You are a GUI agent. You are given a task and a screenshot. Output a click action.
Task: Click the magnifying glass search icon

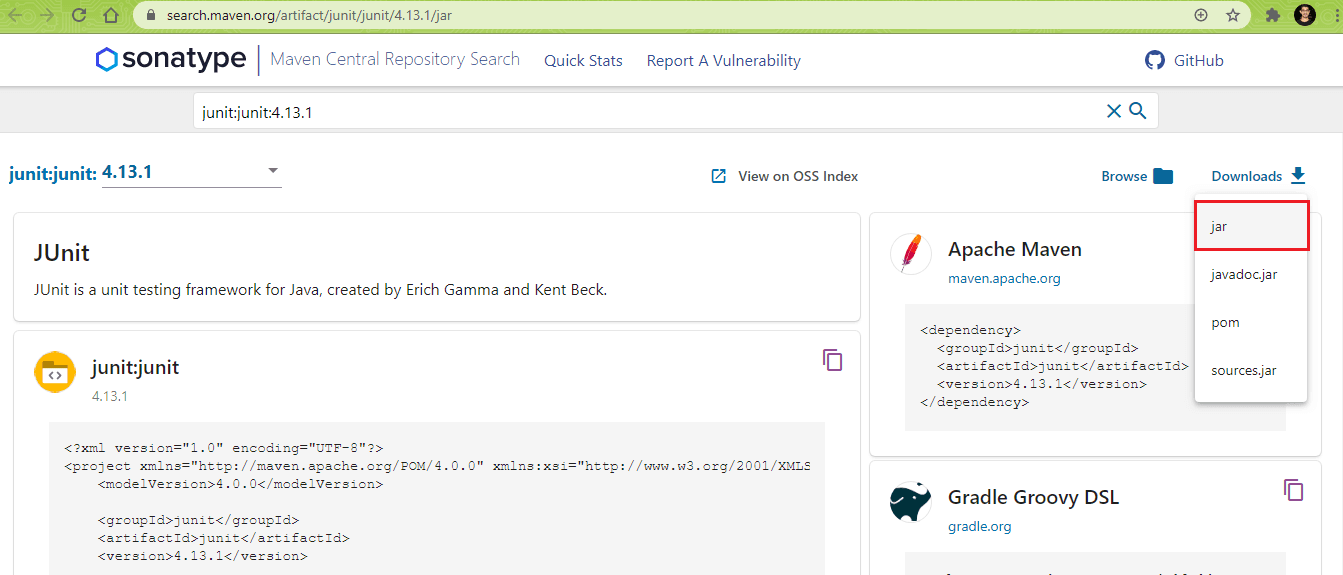point(1137,111)
